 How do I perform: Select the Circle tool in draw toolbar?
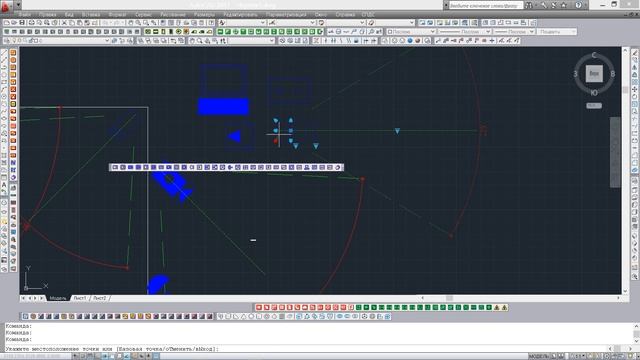[x=4, y=96]
